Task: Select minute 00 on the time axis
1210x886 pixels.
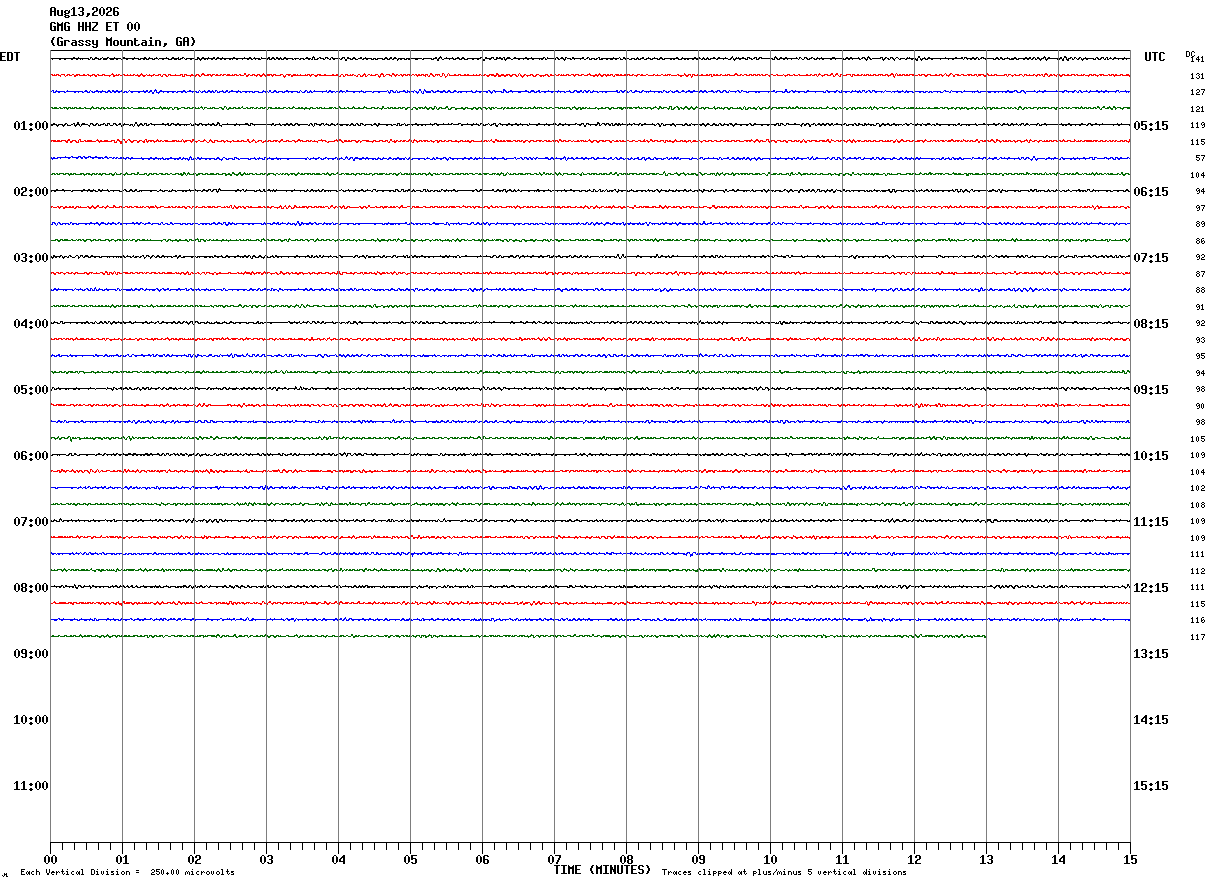Action: click(x=50, y=859)
